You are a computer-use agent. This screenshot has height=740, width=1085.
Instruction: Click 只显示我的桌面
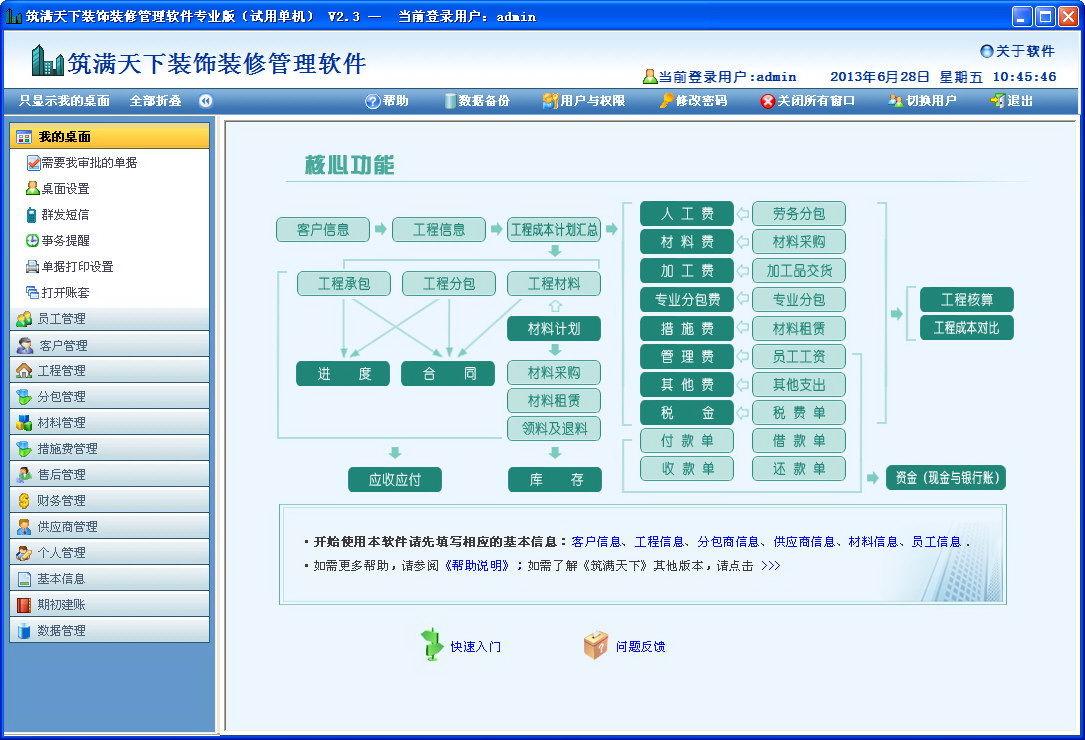(x=64, y=101)
